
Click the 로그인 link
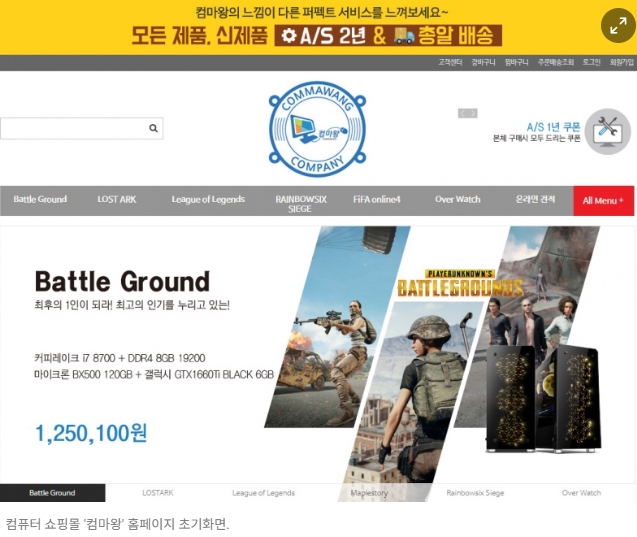click(x=591, y=63)
